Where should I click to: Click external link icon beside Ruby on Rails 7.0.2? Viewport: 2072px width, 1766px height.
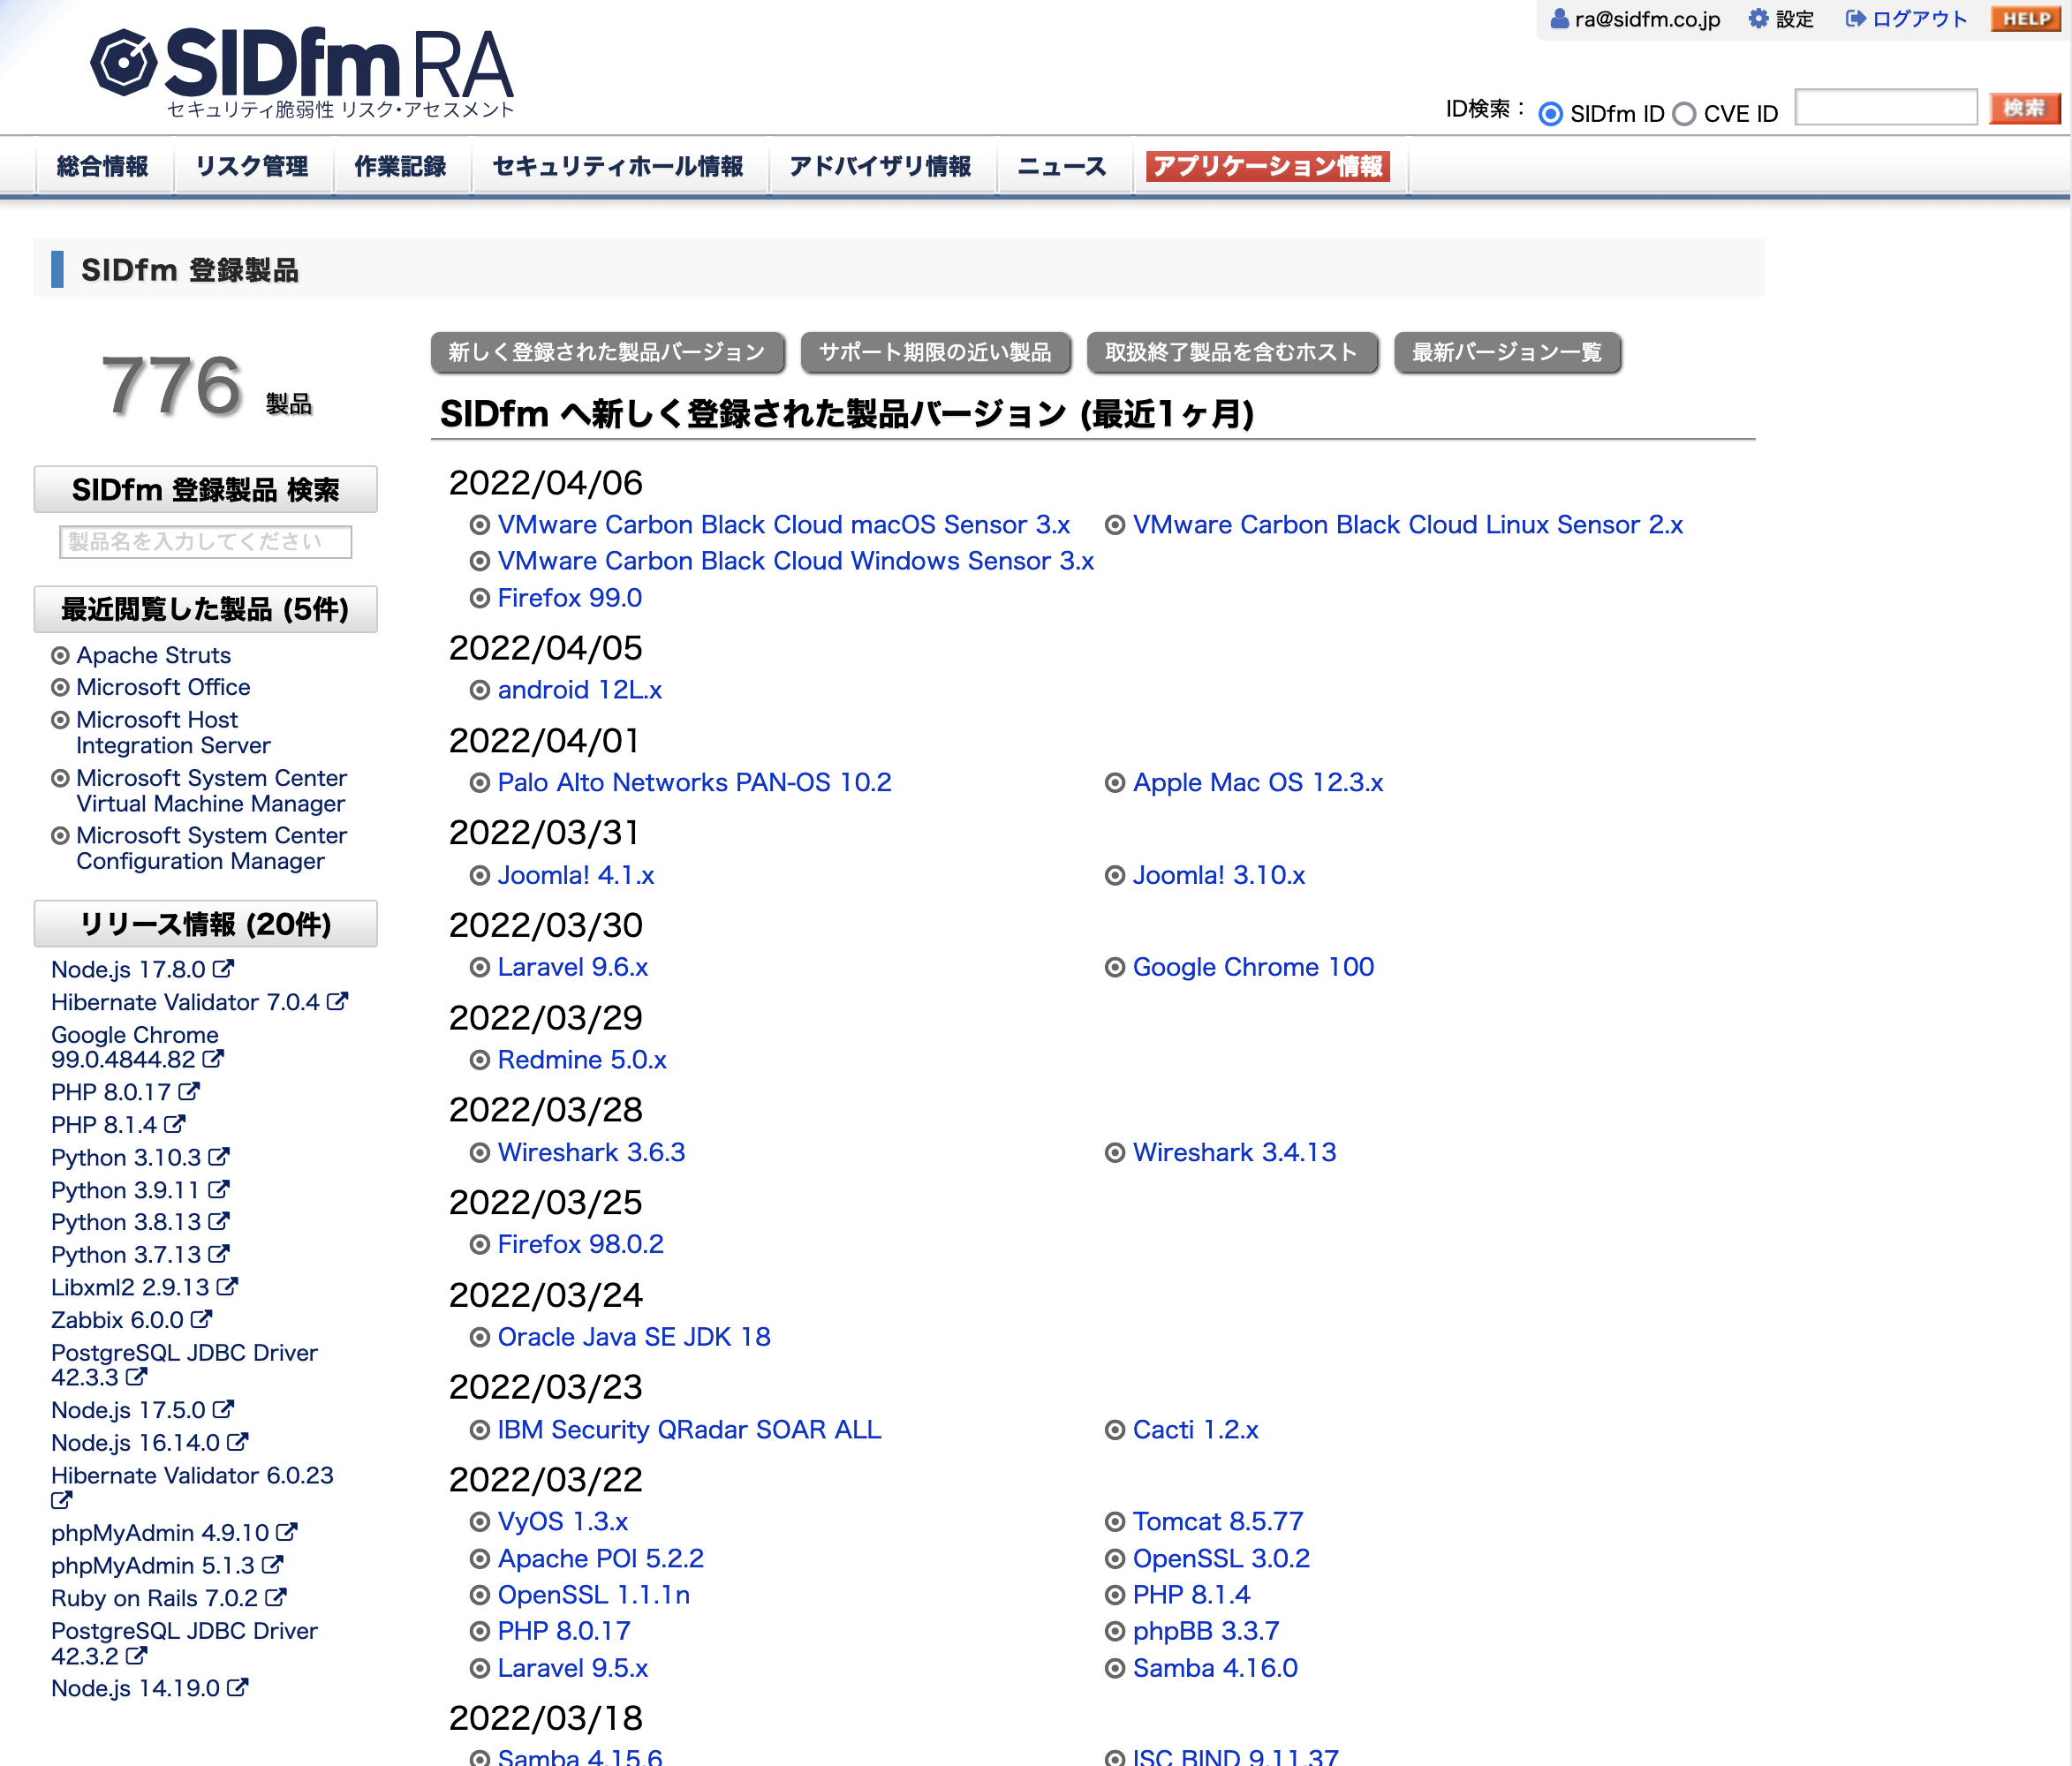276,1597
